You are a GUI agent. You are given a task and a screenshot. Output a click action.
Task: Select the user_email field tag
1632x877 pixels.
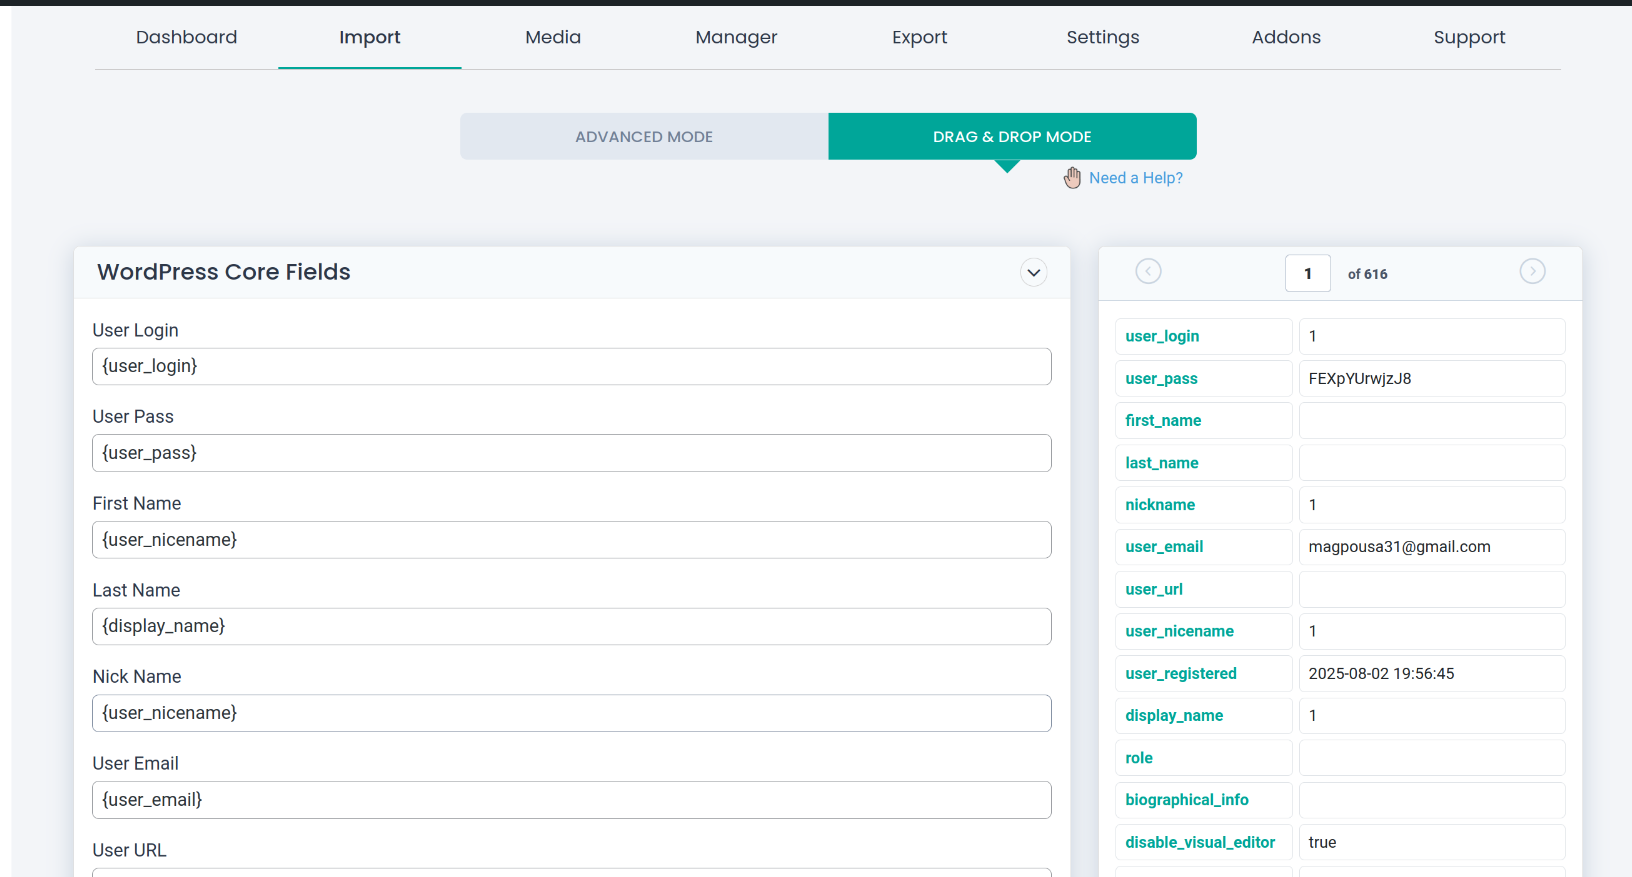pyautogui.click(x=1164, y=547)
